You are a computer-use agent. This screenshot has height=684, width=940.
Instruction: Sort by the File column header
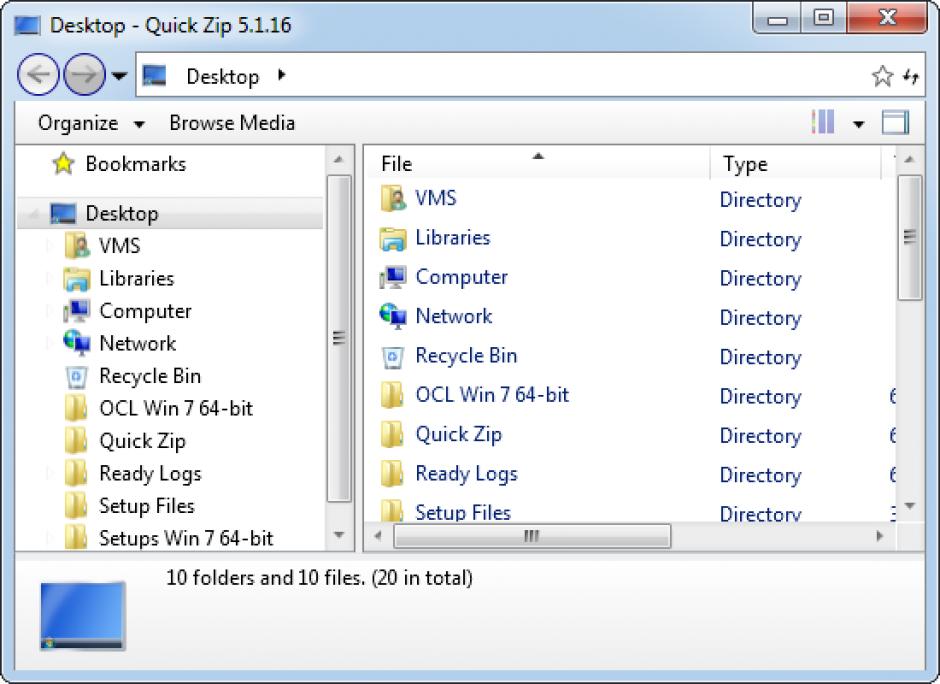(x=538, y=164)
